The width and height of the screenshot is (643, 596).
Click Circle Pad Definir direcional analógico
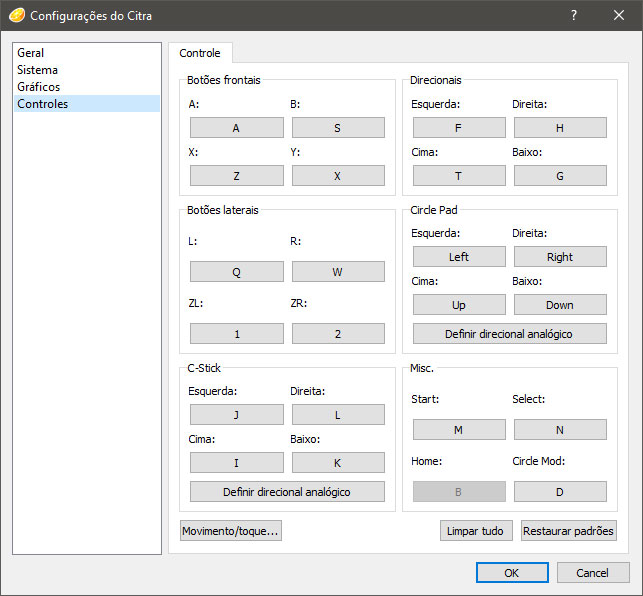(x=510, y=333)
